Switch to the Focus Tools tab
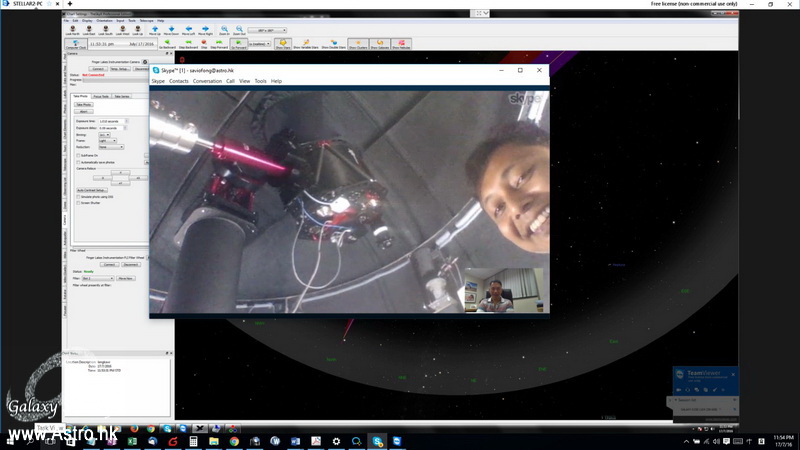Screen dimensions: 800x450 click(x=102, y=96)
